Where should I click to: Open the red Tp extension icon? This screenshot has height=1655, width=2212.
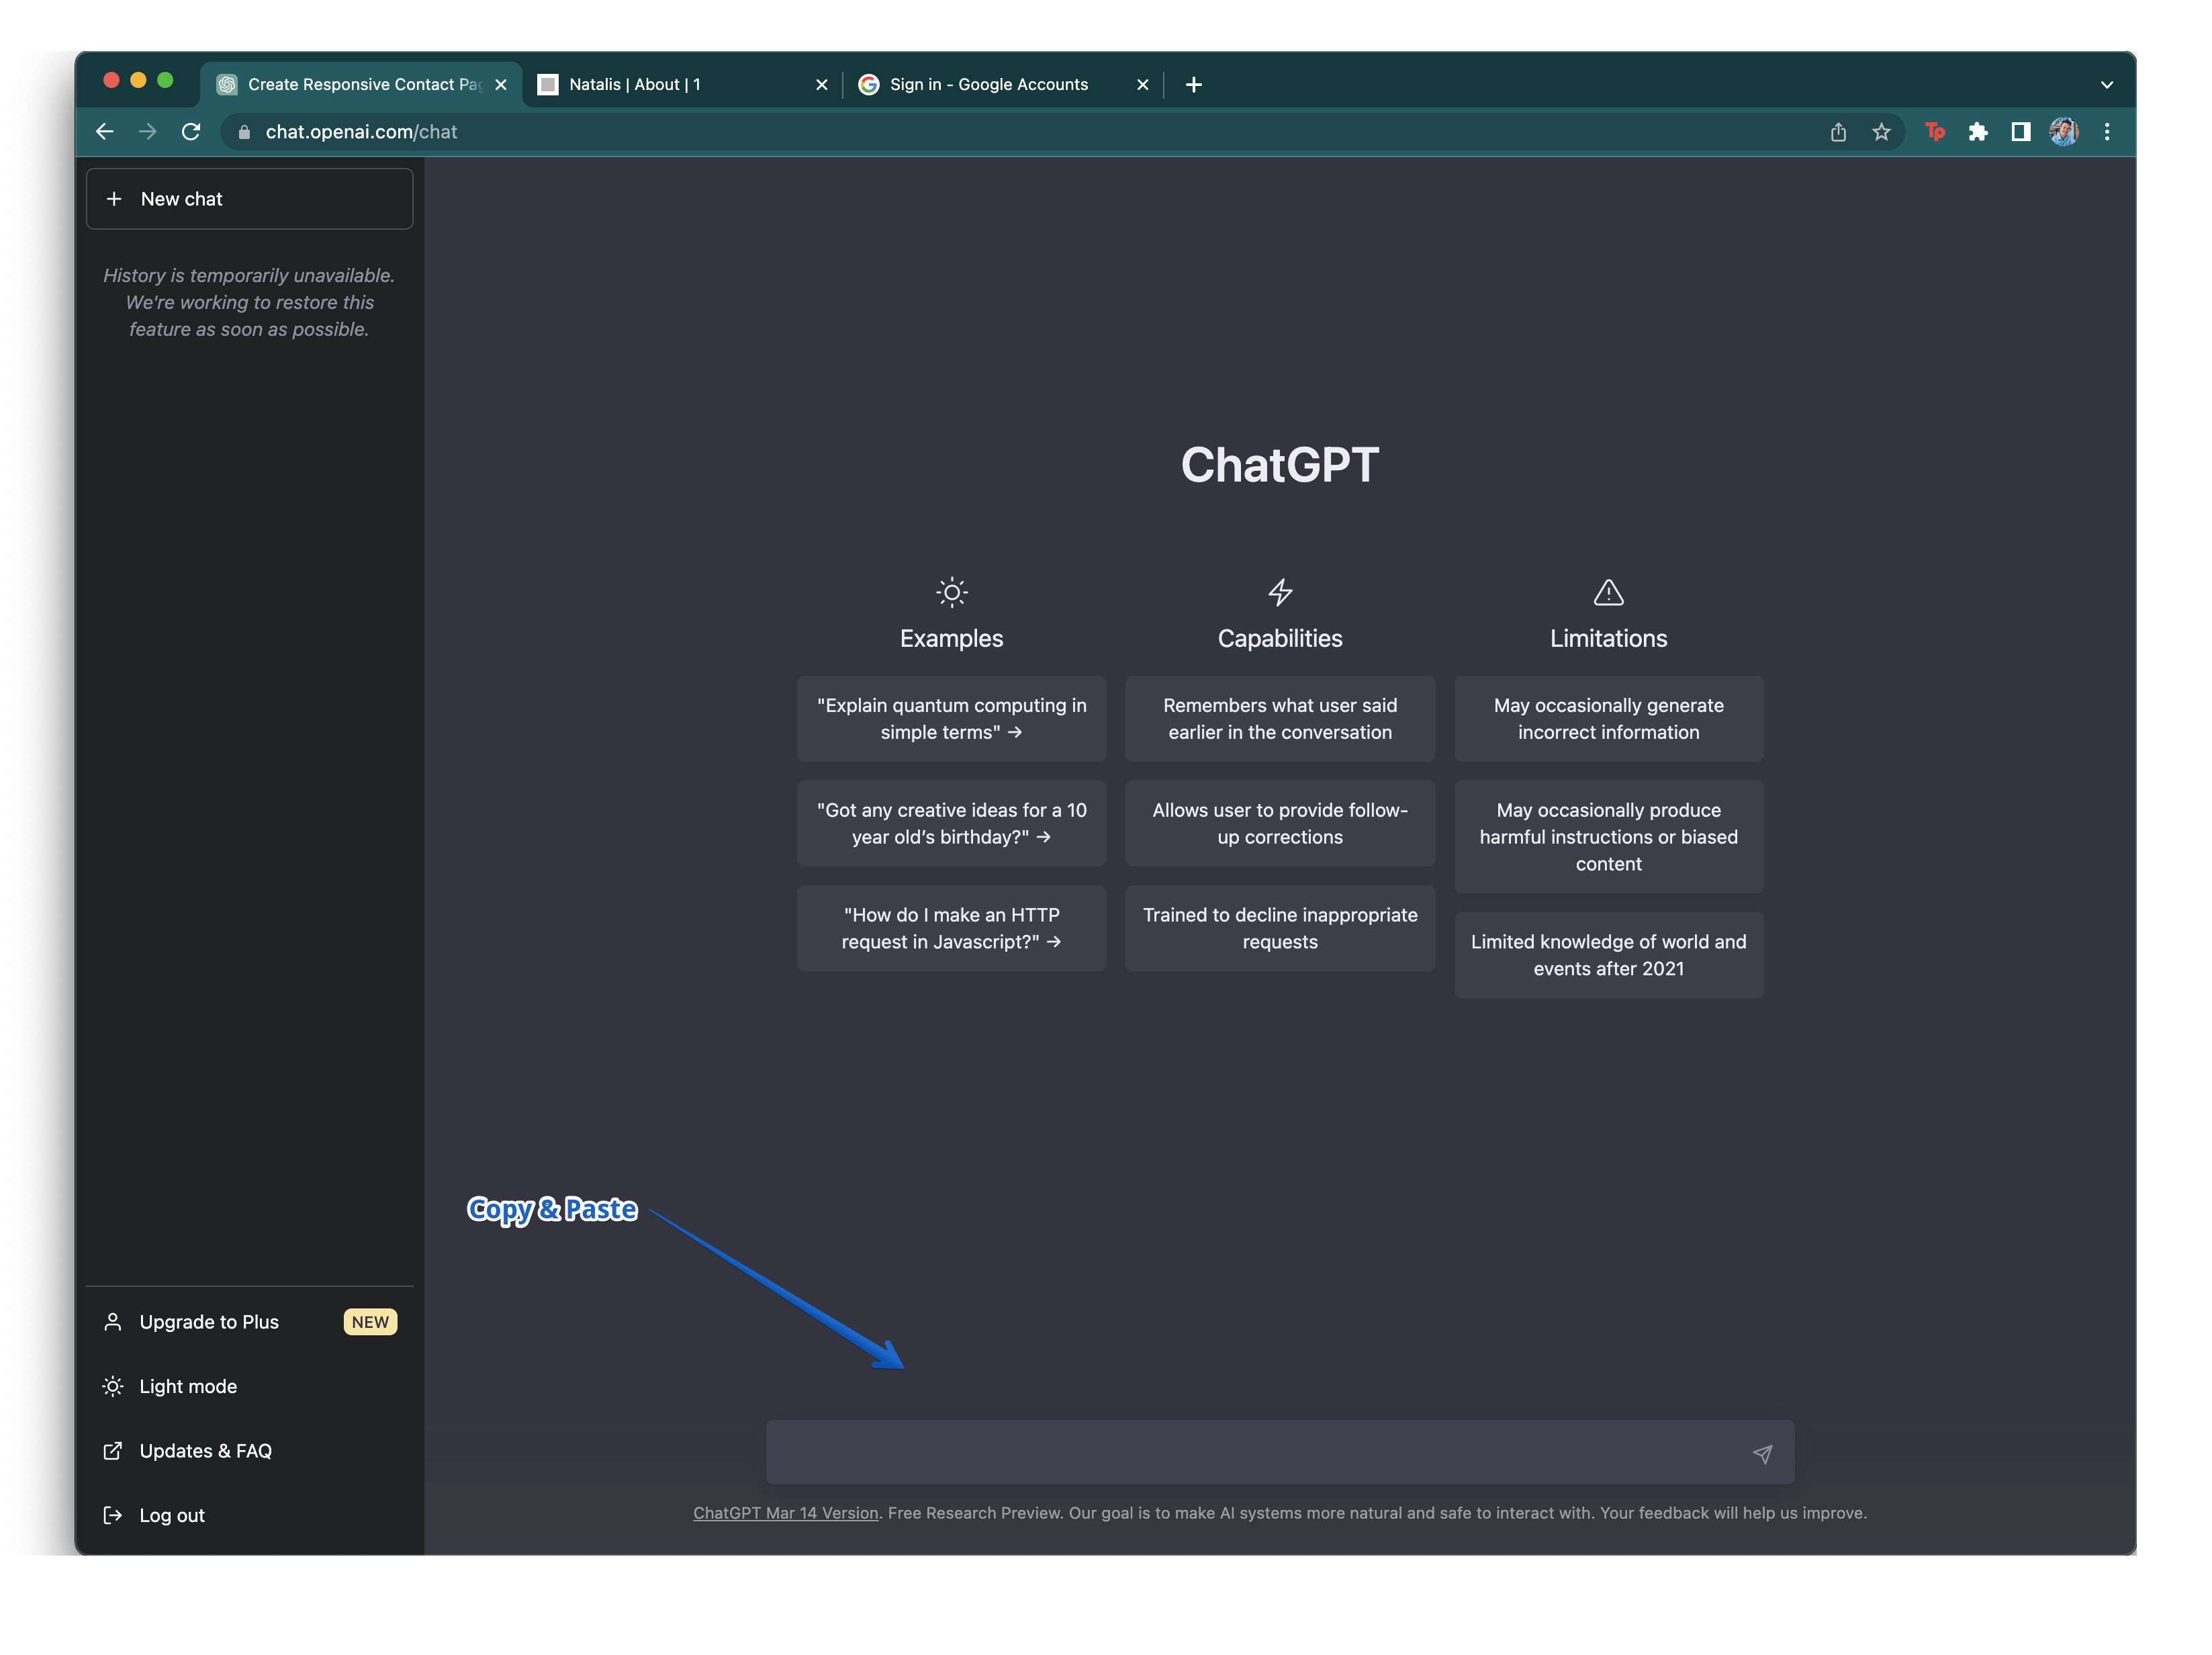(1935, 132)
